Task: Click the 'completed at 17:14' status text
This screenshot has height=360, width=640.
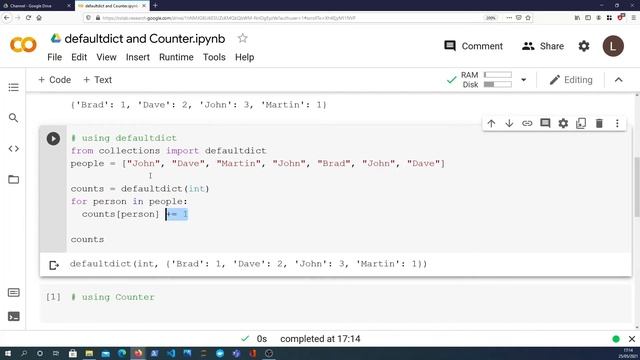Action: tap(320, 339)
